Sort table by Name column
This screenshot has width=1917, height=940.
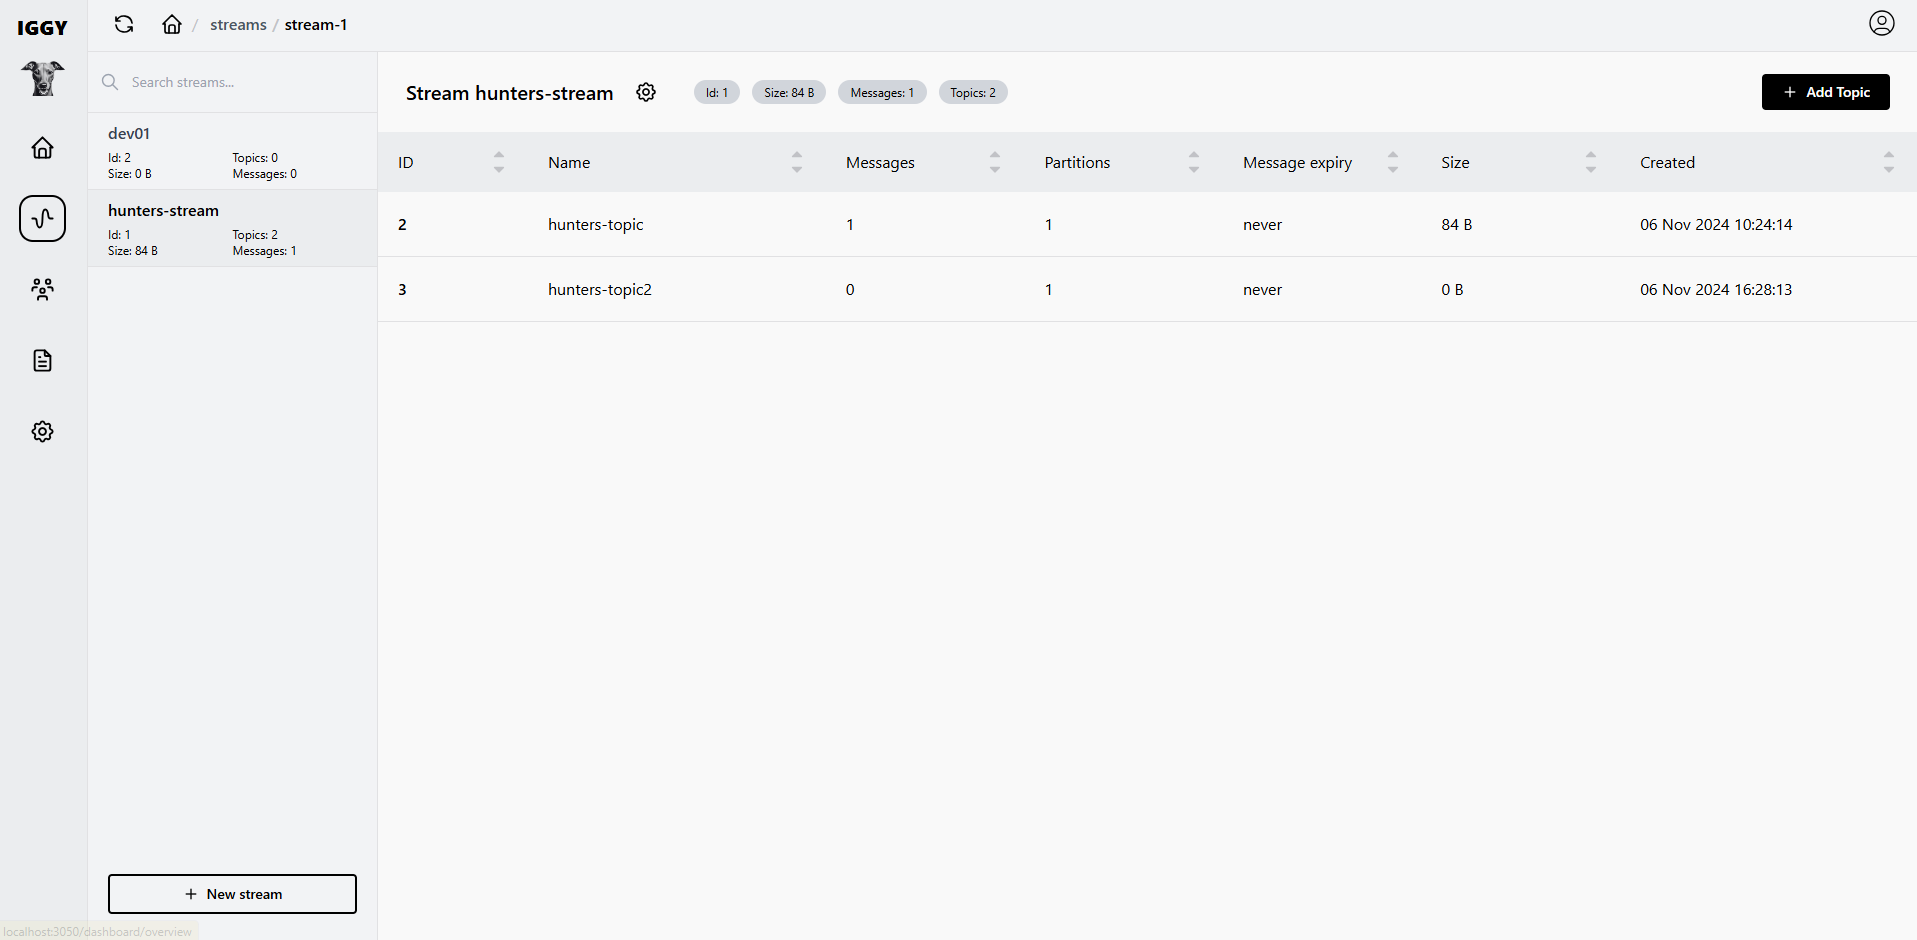(x=797, y=162)
